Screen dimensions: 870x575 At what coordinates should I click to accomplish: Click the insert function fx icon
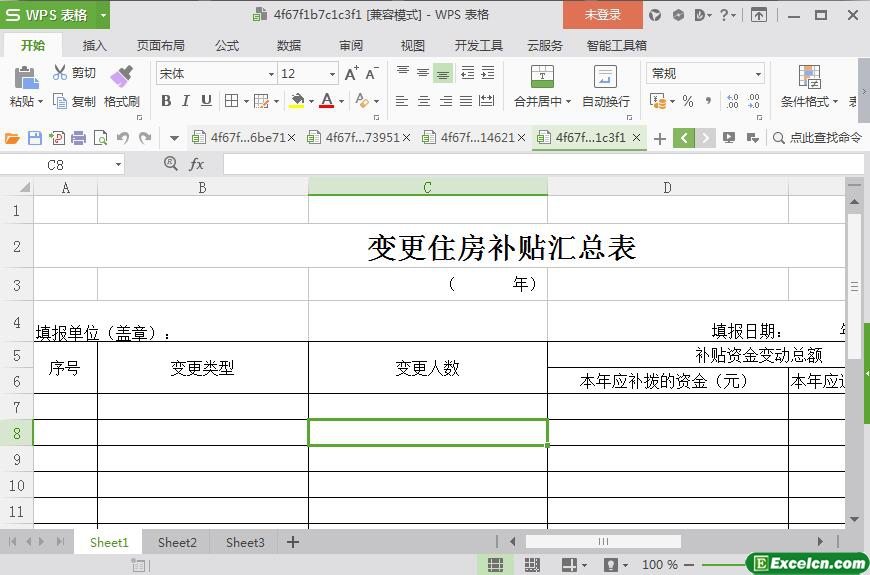pyautogui.click(x=197, y=164)
